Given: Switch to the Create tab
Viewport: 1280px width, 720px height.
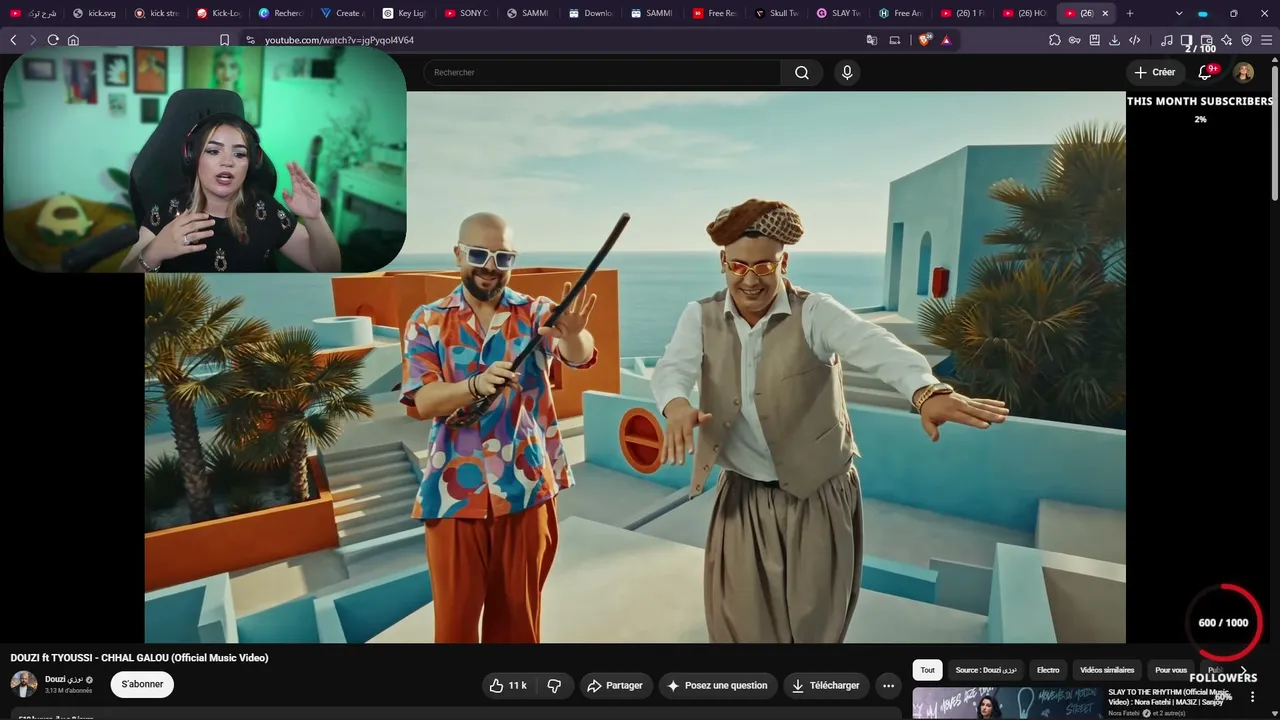Looking at the screenshot, I should (342, 13).
